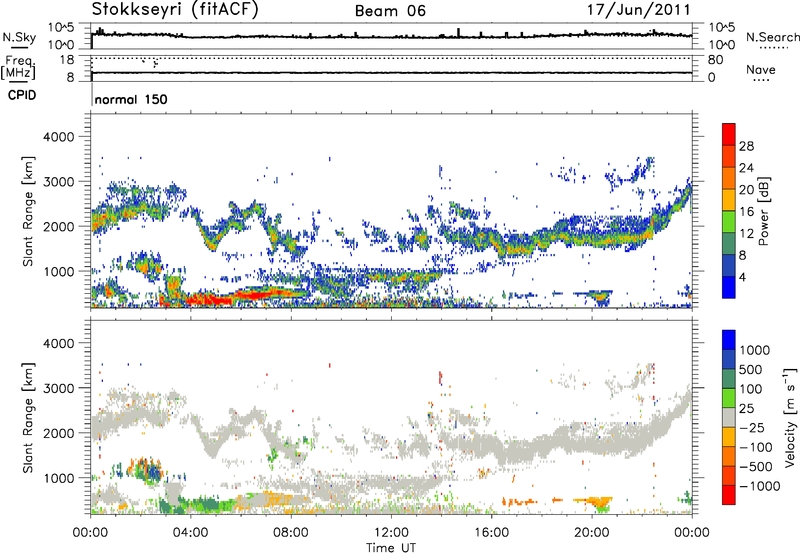Click the '16' power colorbar tick

pyautogui.click(x=746, y=212)
